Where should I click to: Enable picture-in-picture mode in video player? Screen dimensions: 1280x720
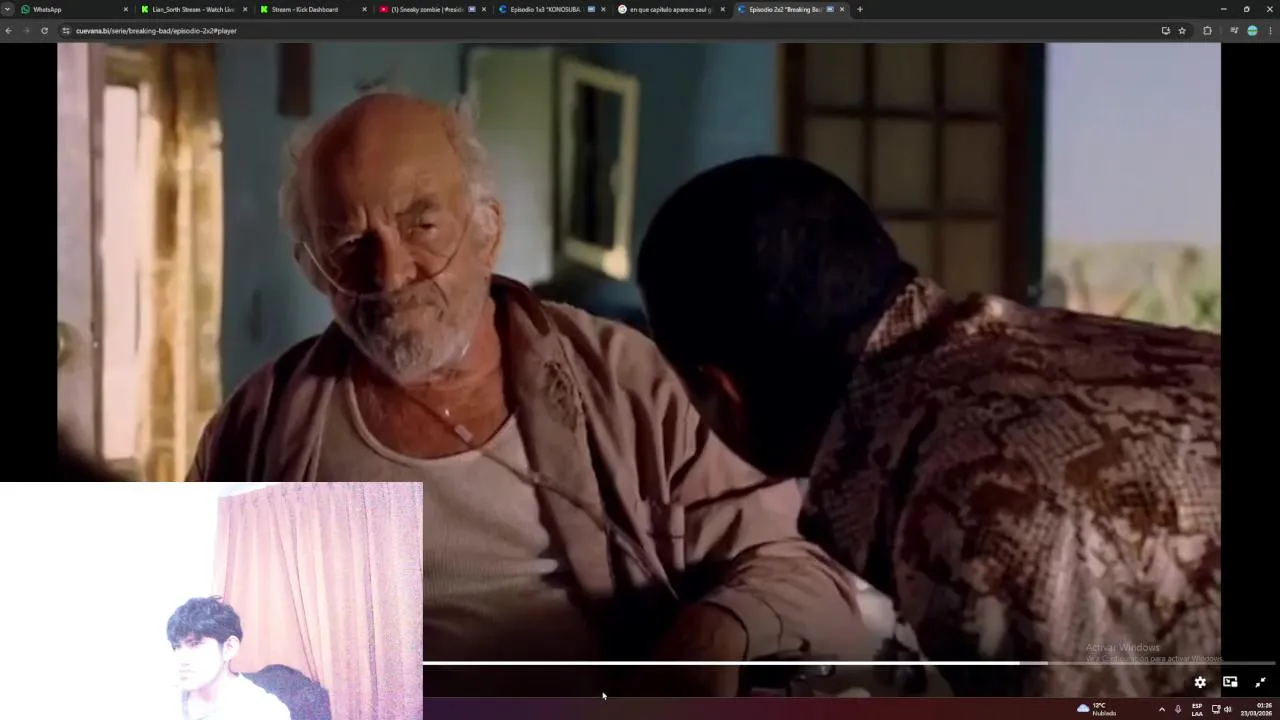tap(1230, 682)
